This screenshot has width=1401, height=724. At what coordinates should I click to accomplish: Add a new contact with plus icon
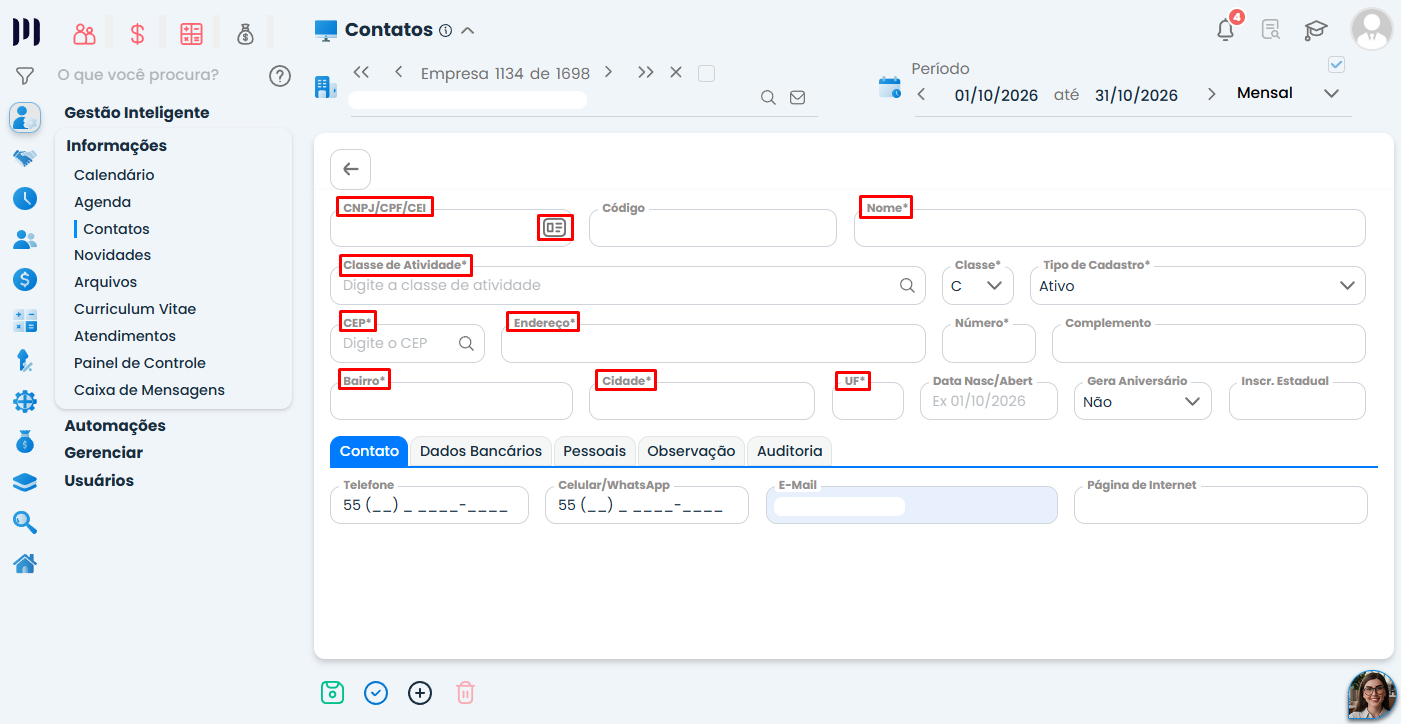(420, 692)
